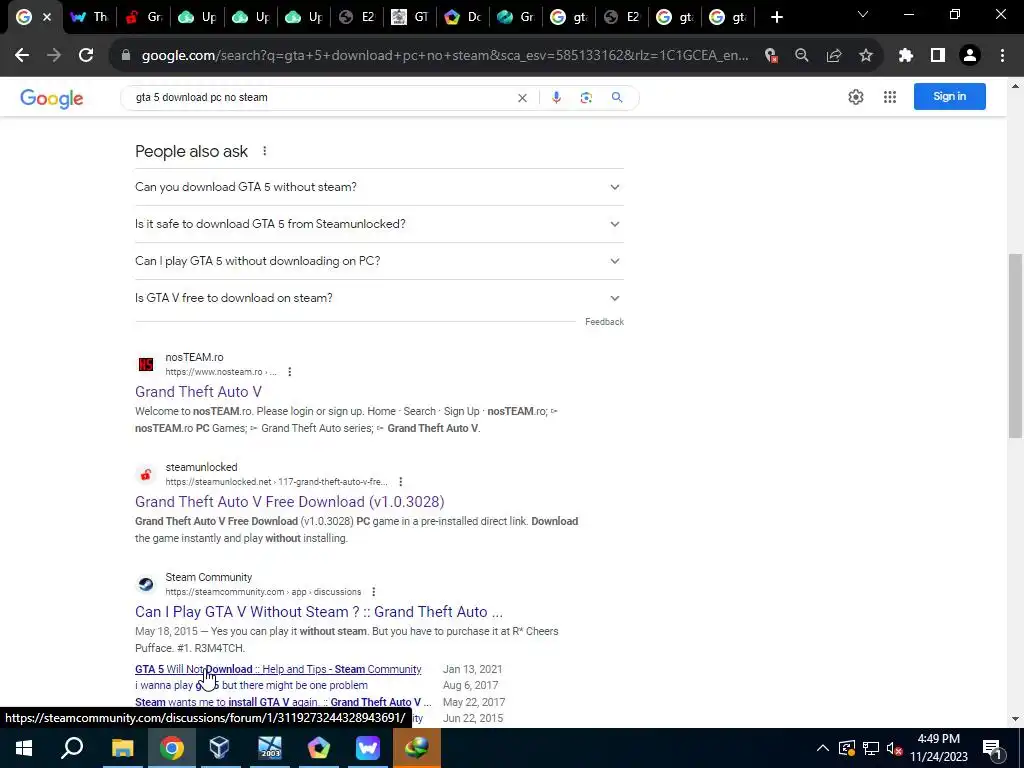Viewport: 1024px width, 768px height.
Task: Click the zoom magnifier in address bar
Action: [x=802, y=56]
